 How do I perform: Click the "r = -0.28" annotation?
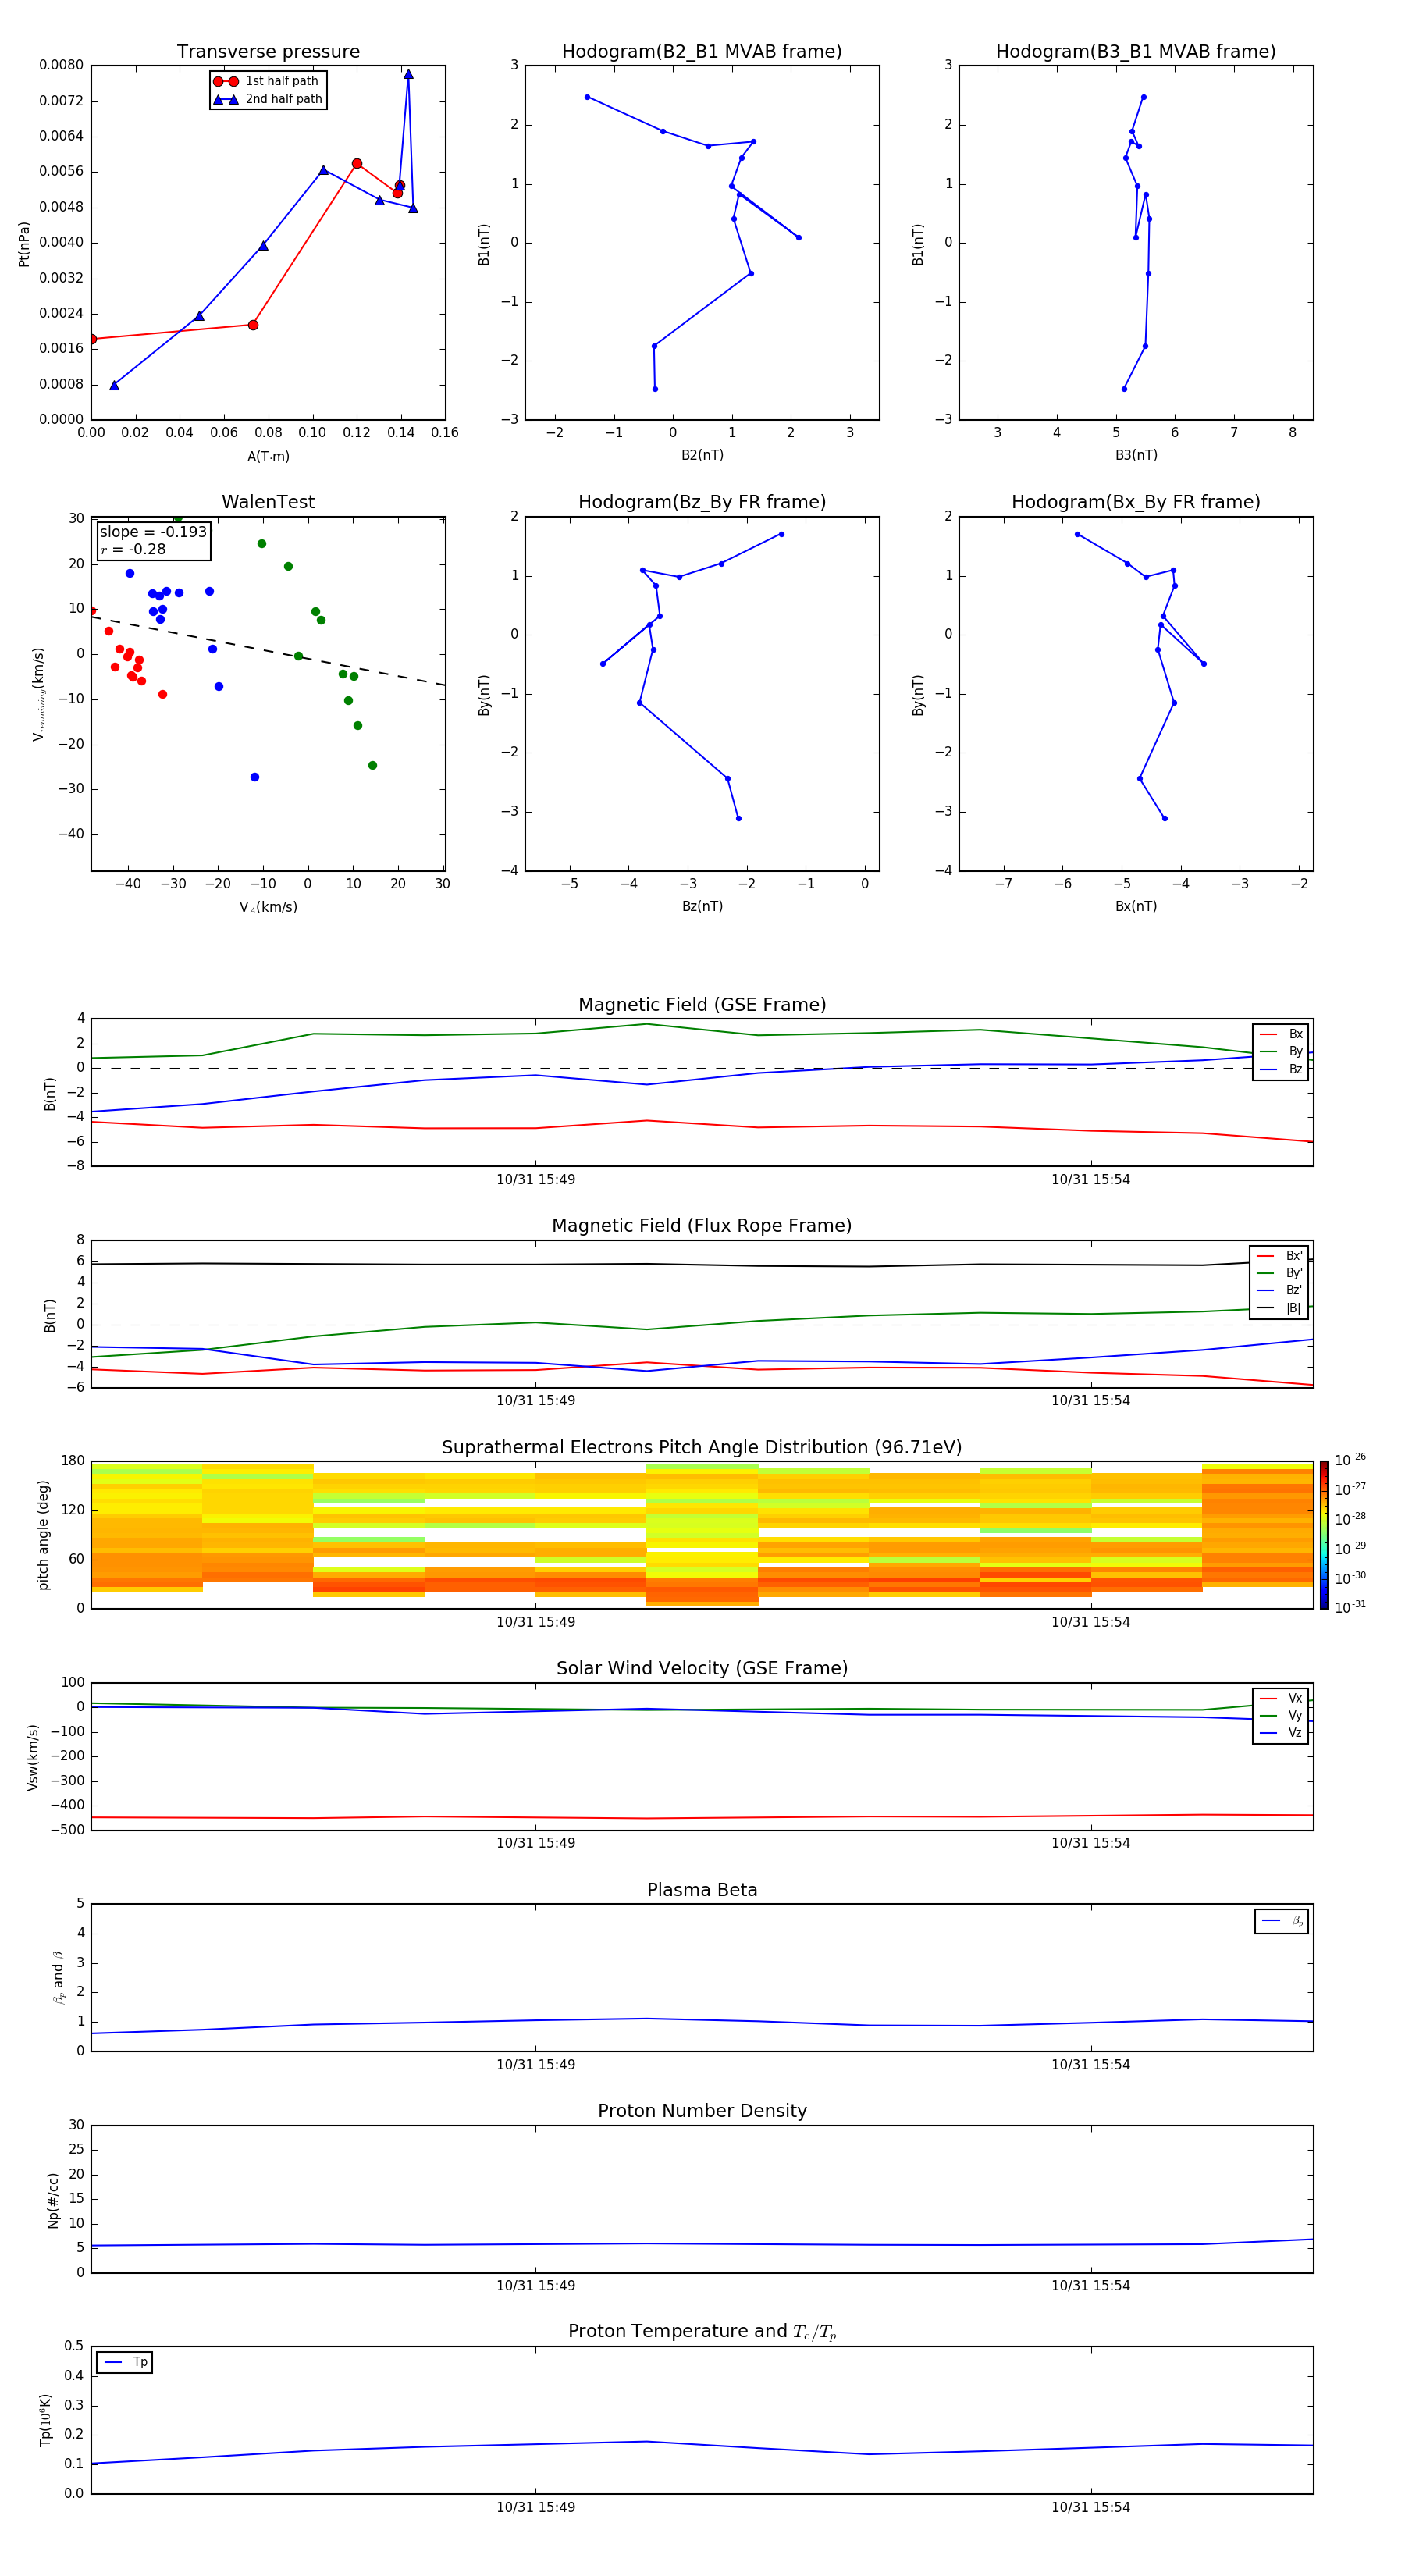(133, 549)
